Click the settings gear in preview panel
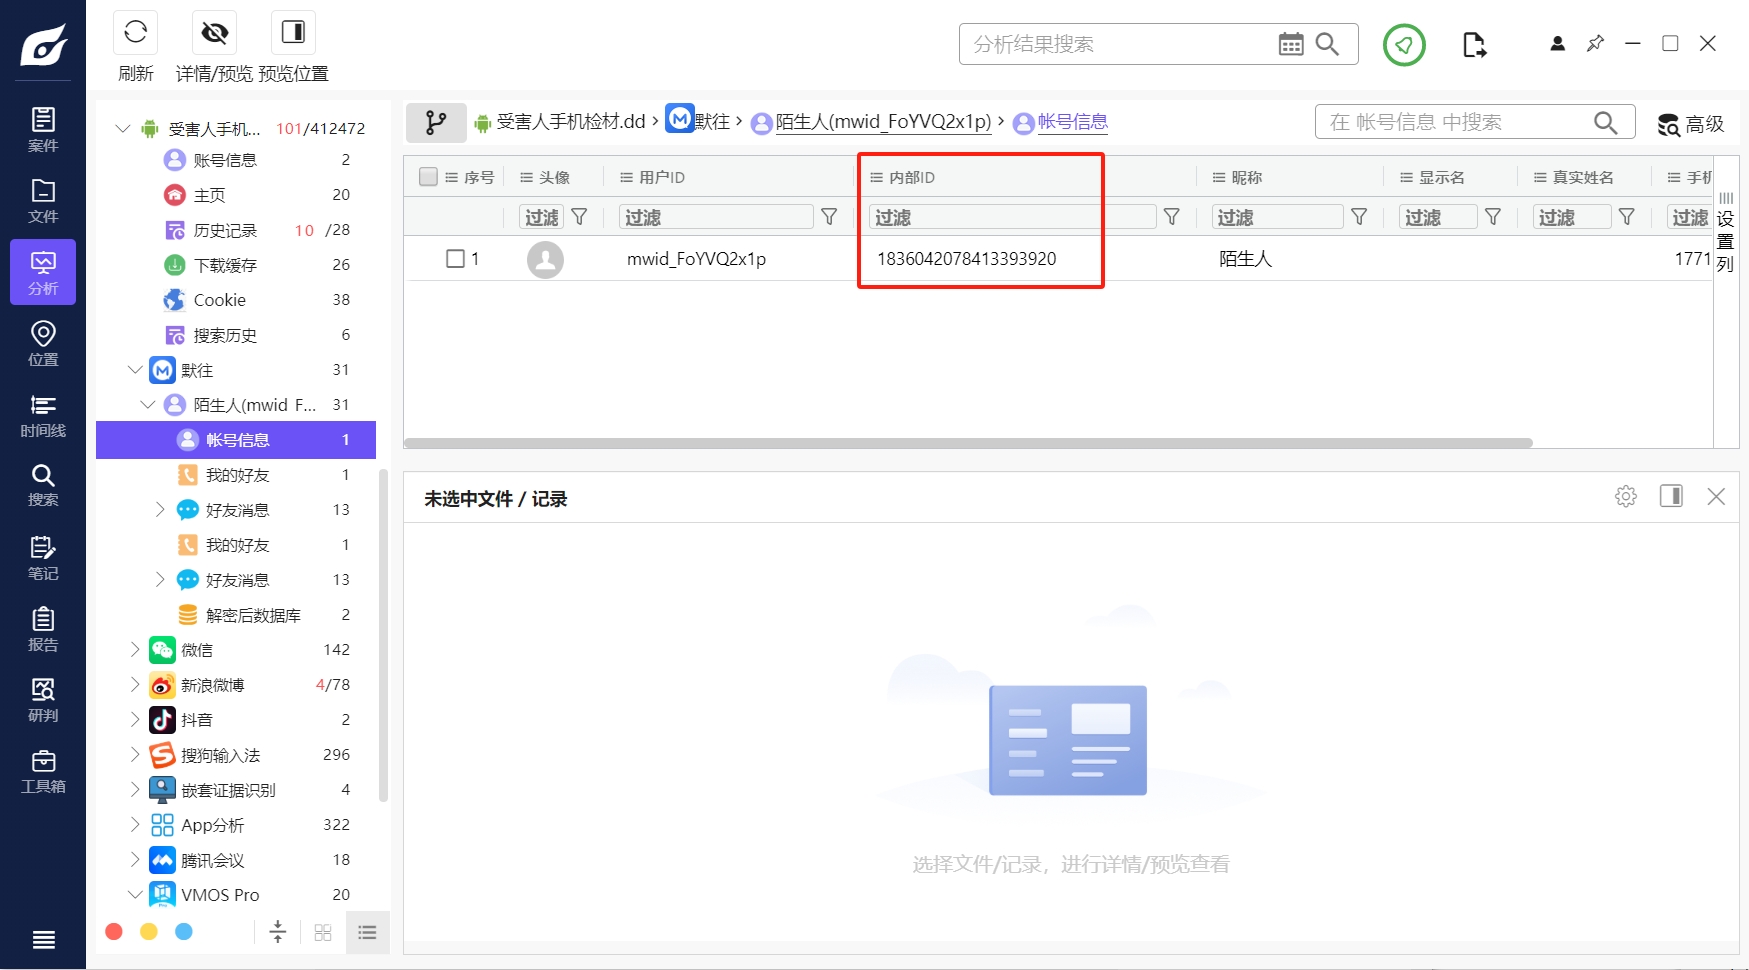 [1626, 496]
